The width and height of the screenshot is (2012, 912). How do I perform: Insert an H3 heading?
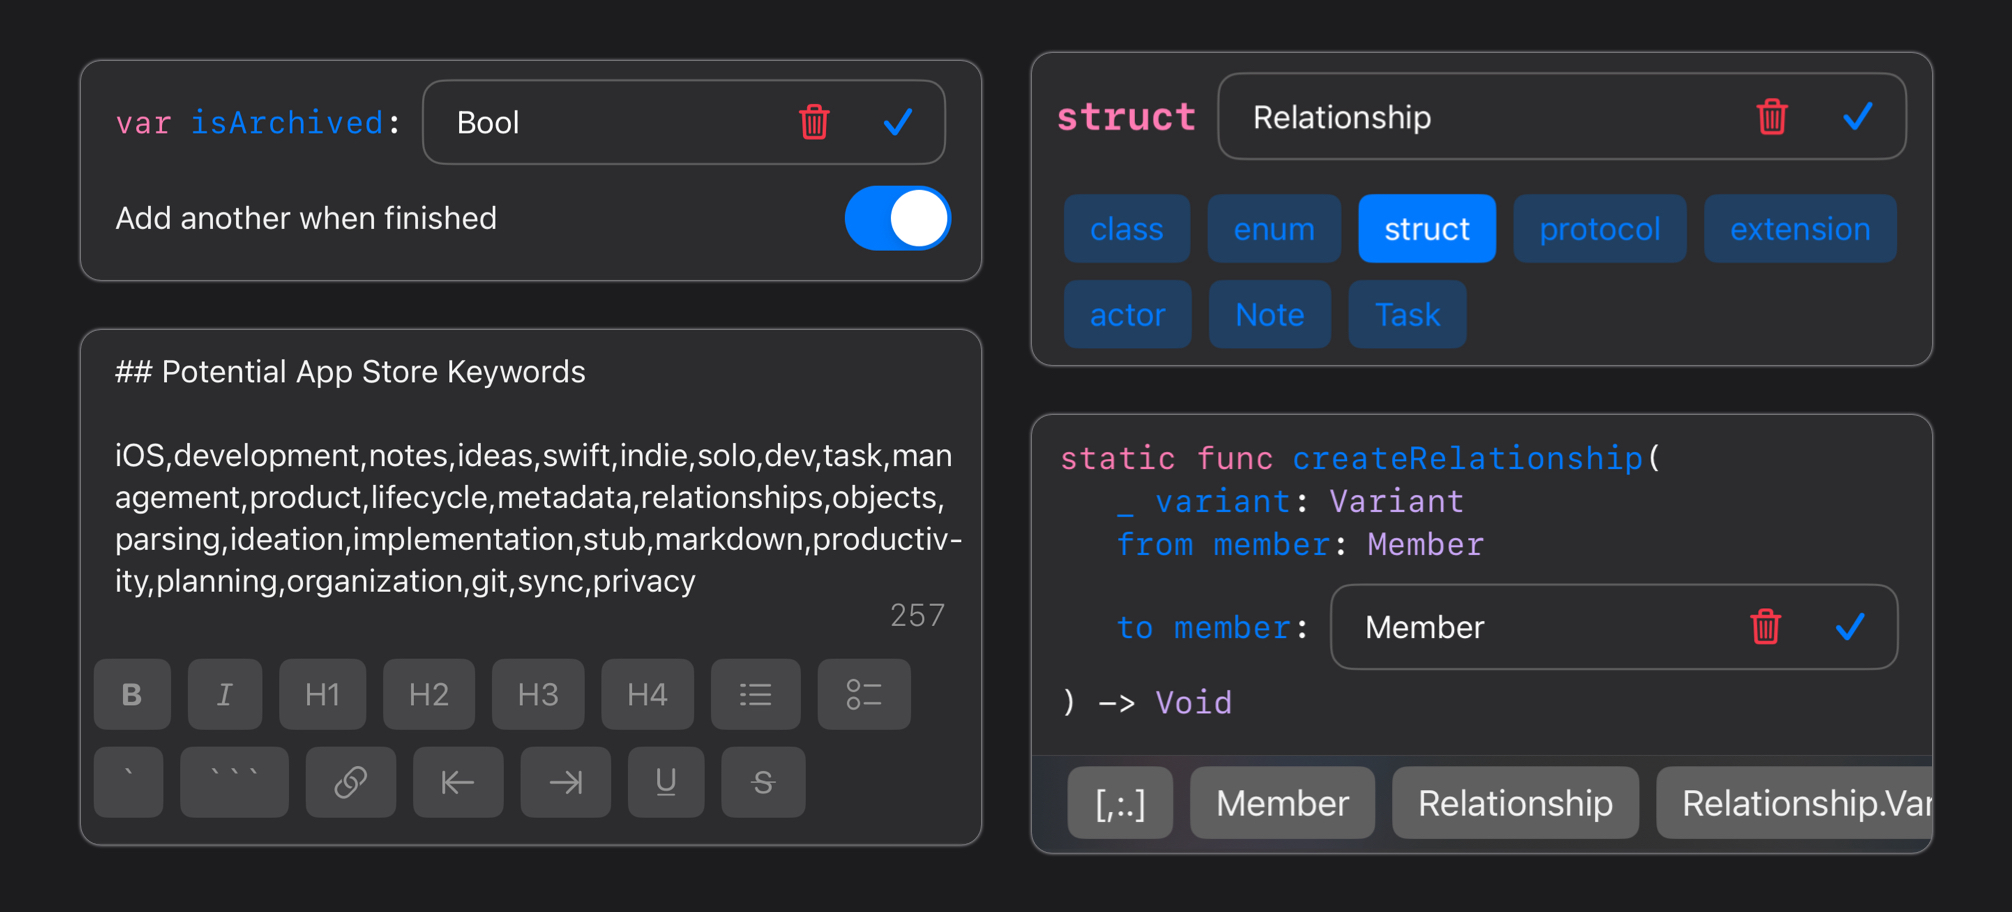click(x=538, y=694)
